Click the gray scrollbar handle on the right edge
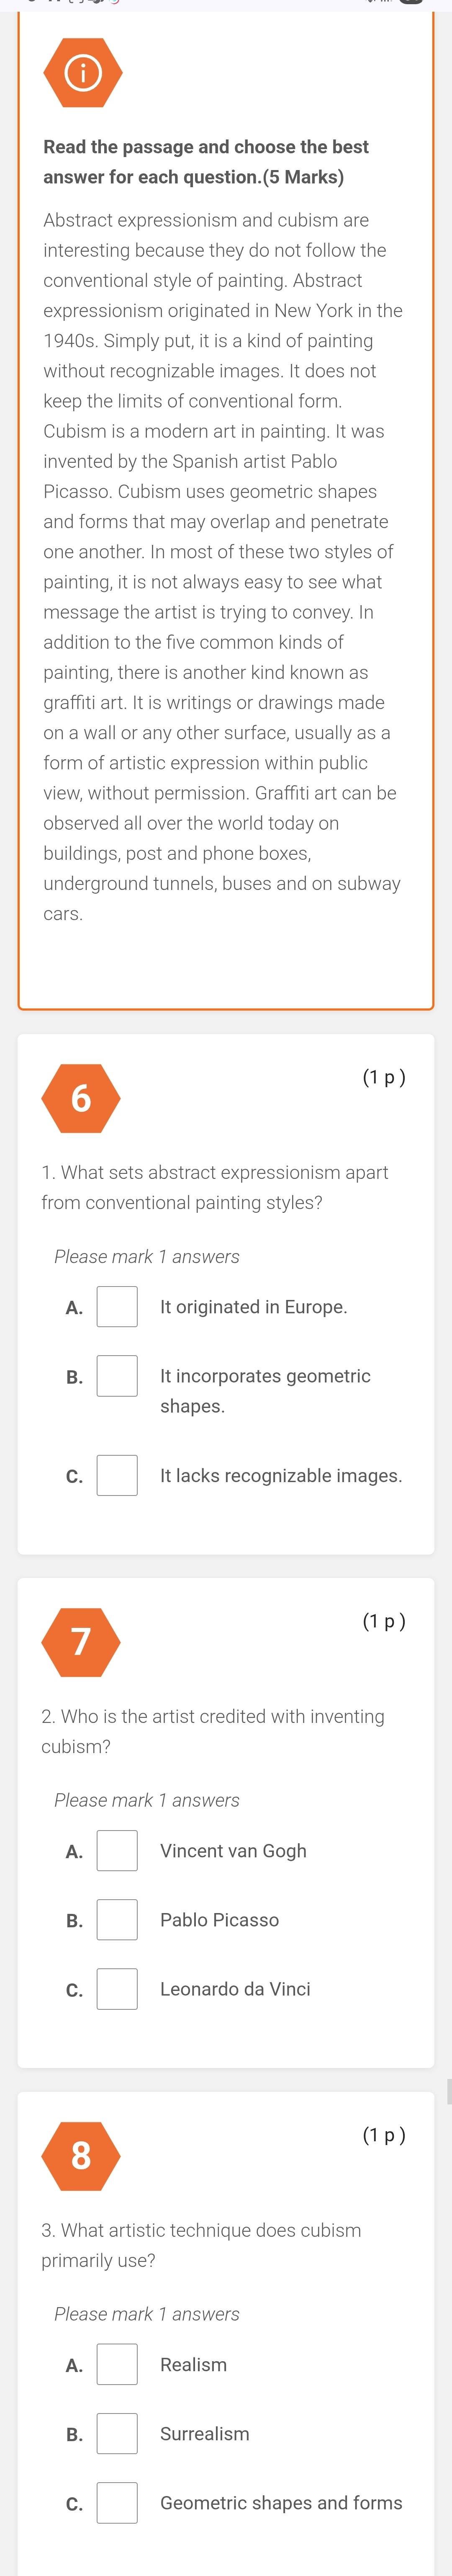The image size is (452, 2576). tap(449, 2090)
